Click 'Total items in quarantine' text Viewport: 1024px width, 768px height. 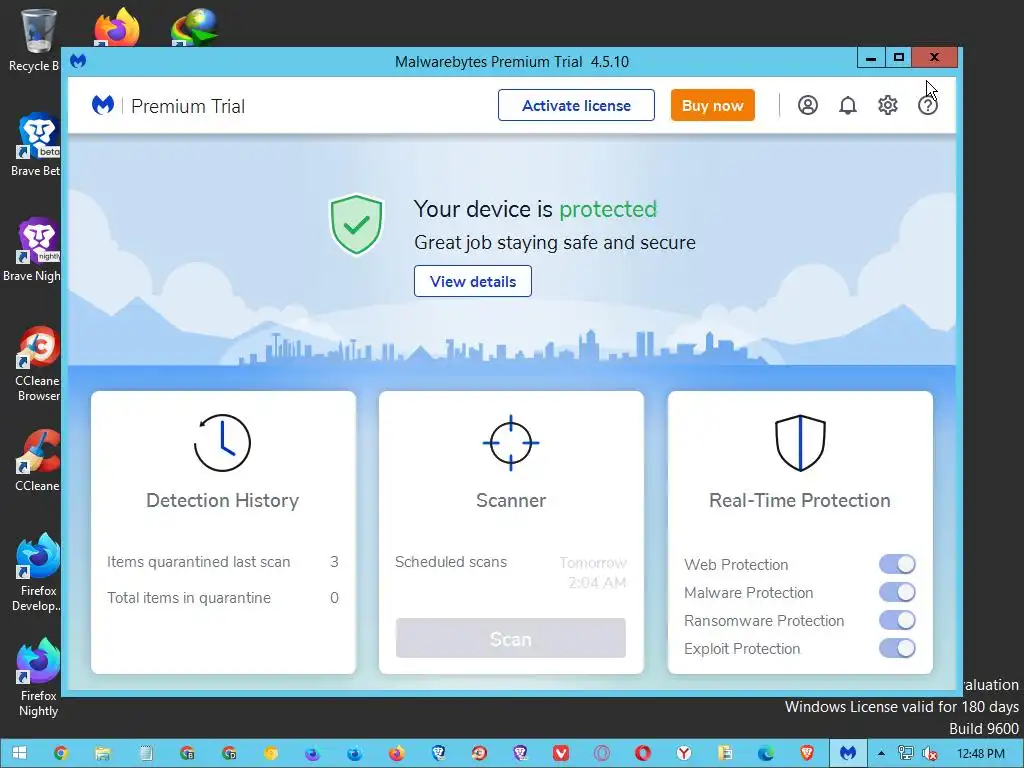(x=189, y=598)
